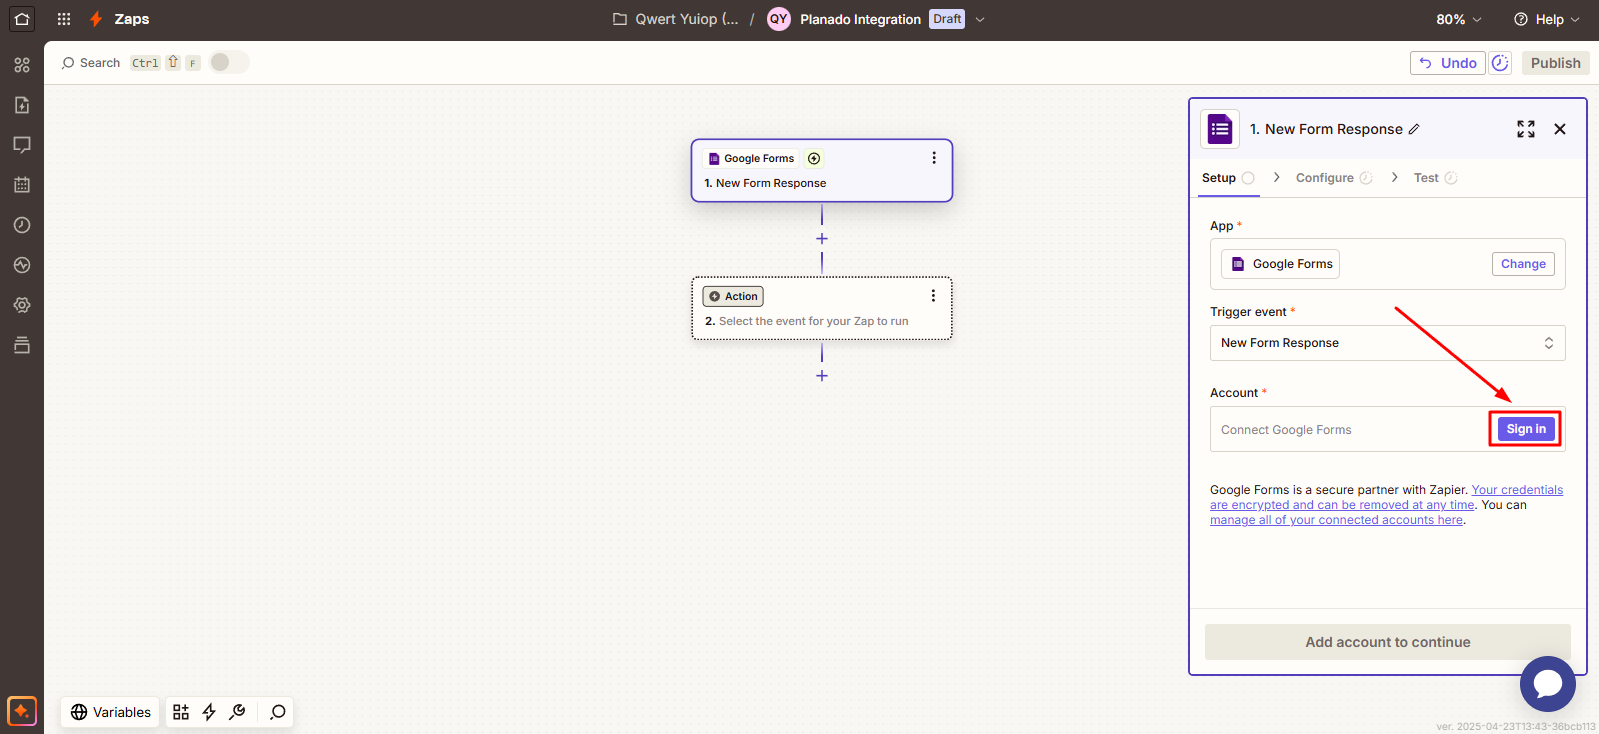Screen dimensions: 1599x734
Task: Switch to the Test tab
Action: point(1436,178)
